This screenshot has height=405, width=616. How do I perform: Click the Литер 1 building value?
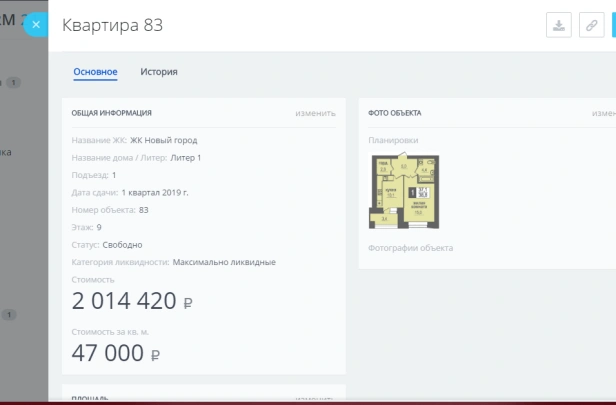pos(184,158)
